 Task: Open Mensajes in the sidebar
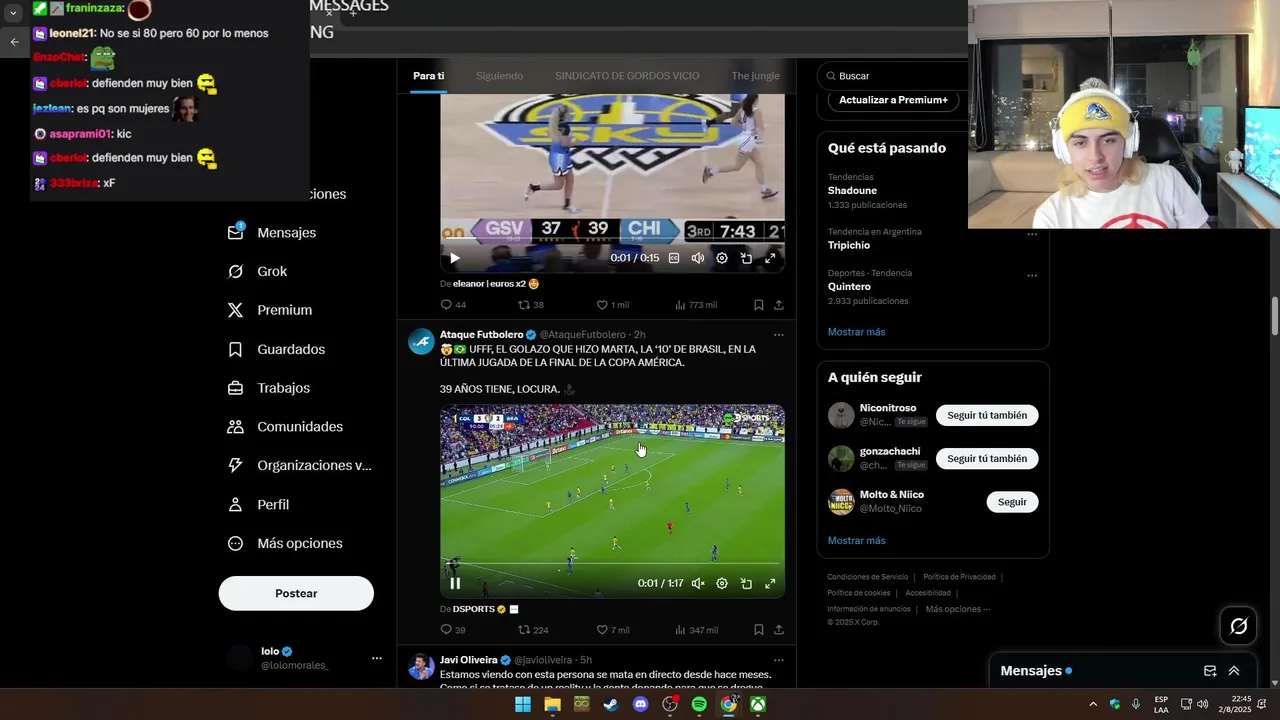tap(272, 232)
